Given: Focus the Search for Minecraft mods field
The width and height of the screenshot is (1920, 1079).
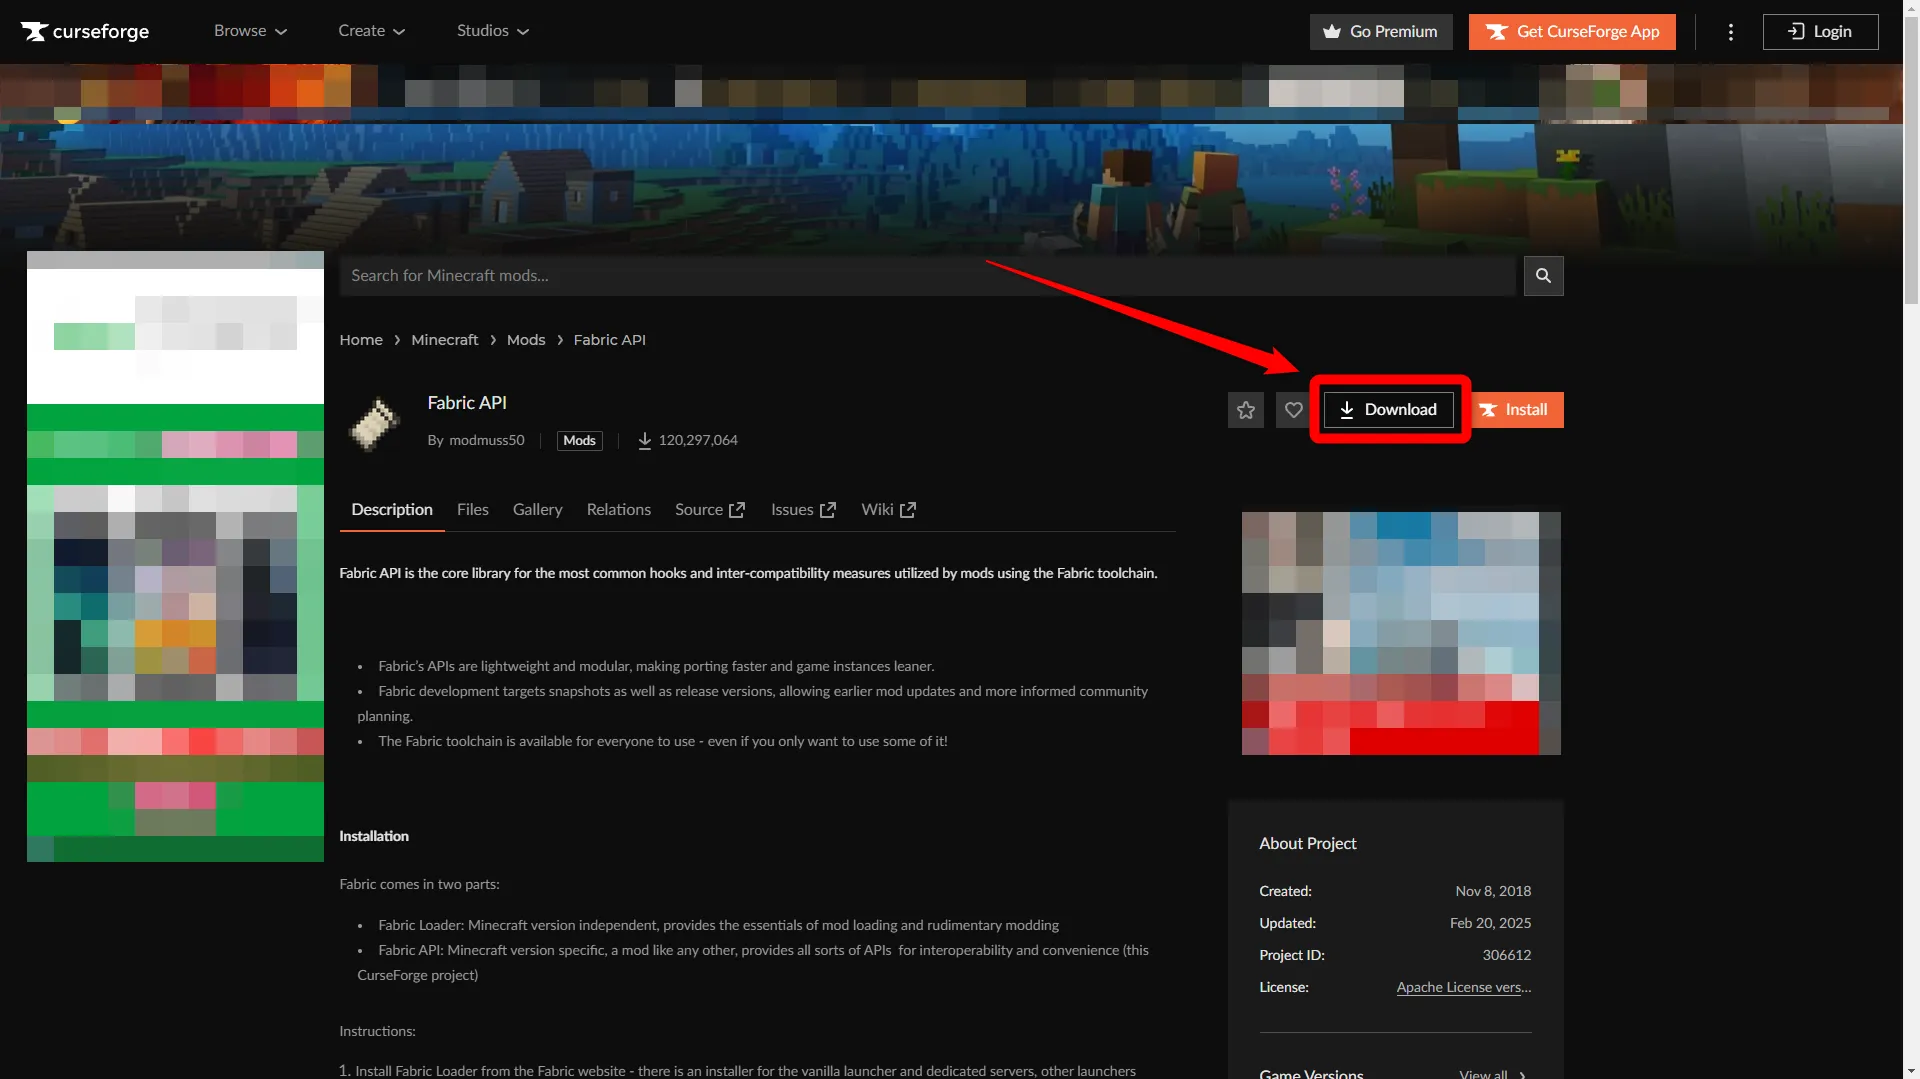Looking at the screenshot, I should [x=927, y=276].
